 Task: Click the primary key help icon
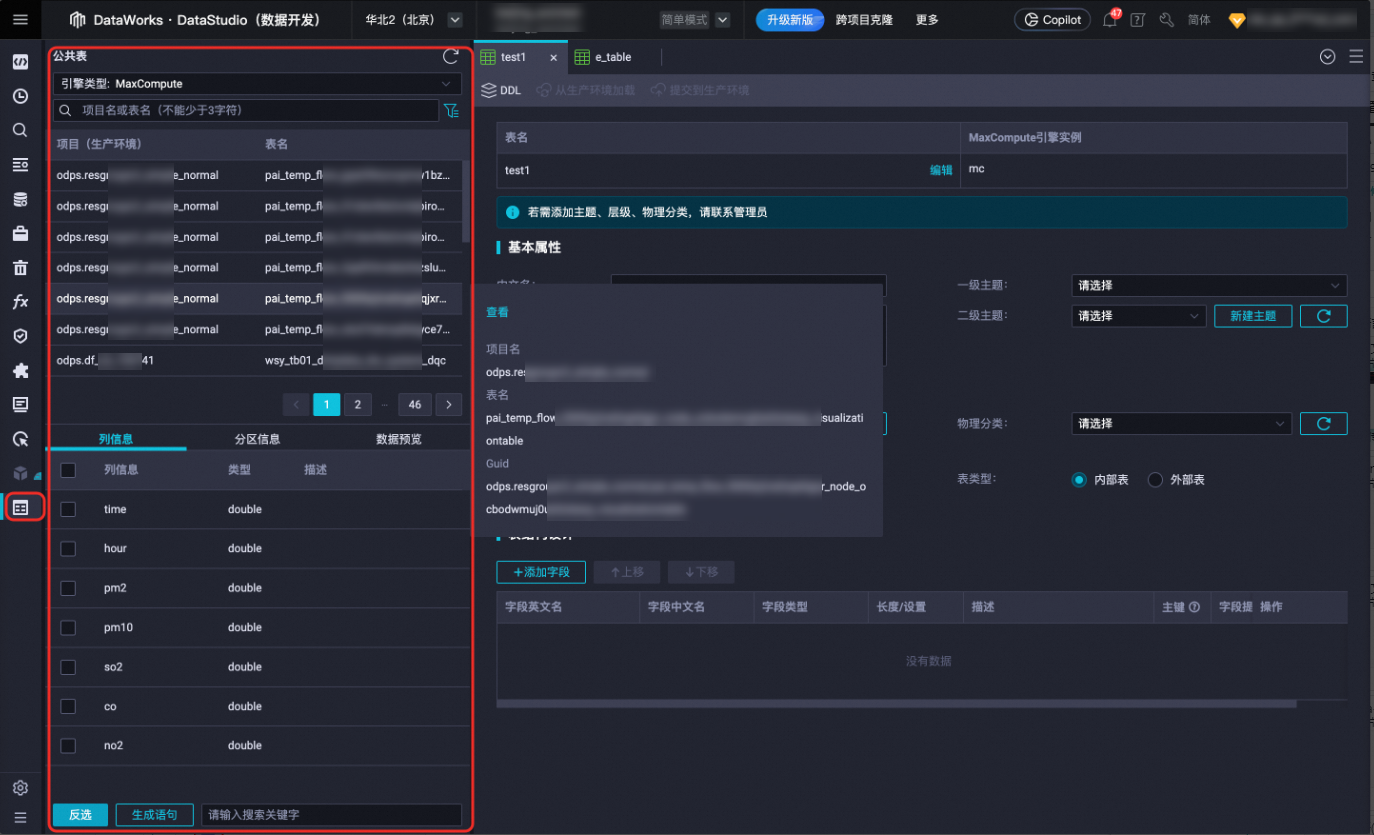[1194, 607]
